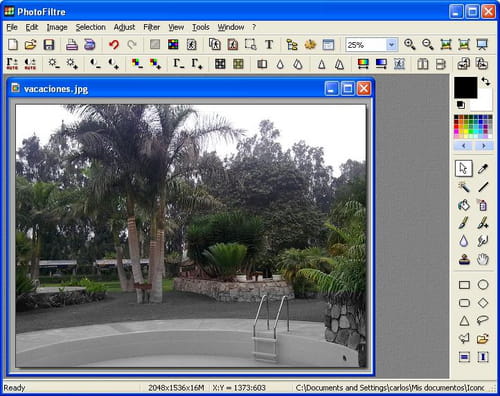Click the Canvas size icon

pyautogui.click(x=233, y=44)
